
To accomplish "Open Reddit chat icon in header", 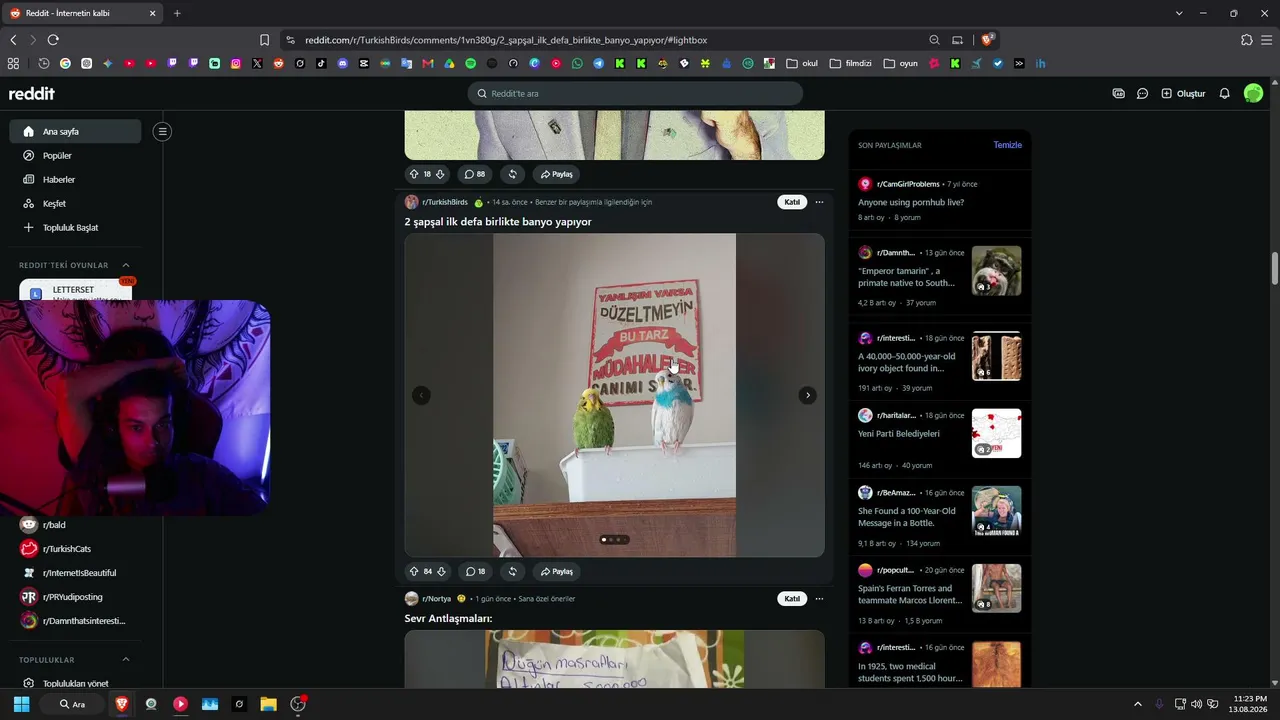I will (x=1142, y=93).
